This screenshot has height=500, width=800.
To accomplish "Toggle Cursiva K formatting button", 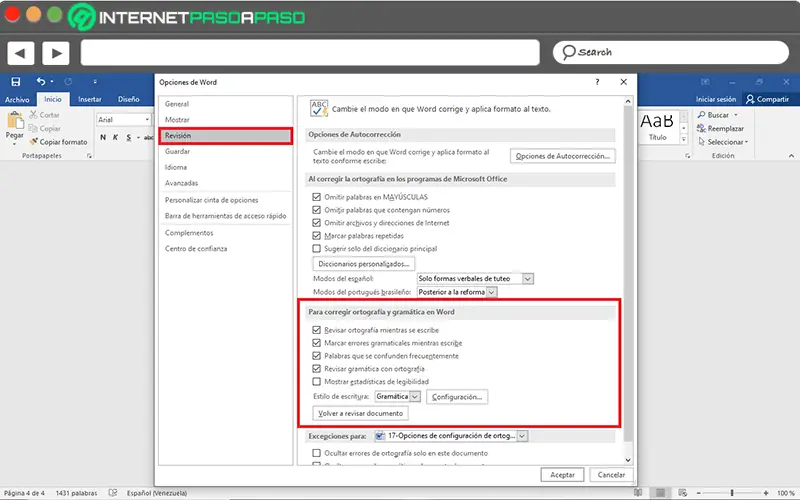I will click(115, 137).
